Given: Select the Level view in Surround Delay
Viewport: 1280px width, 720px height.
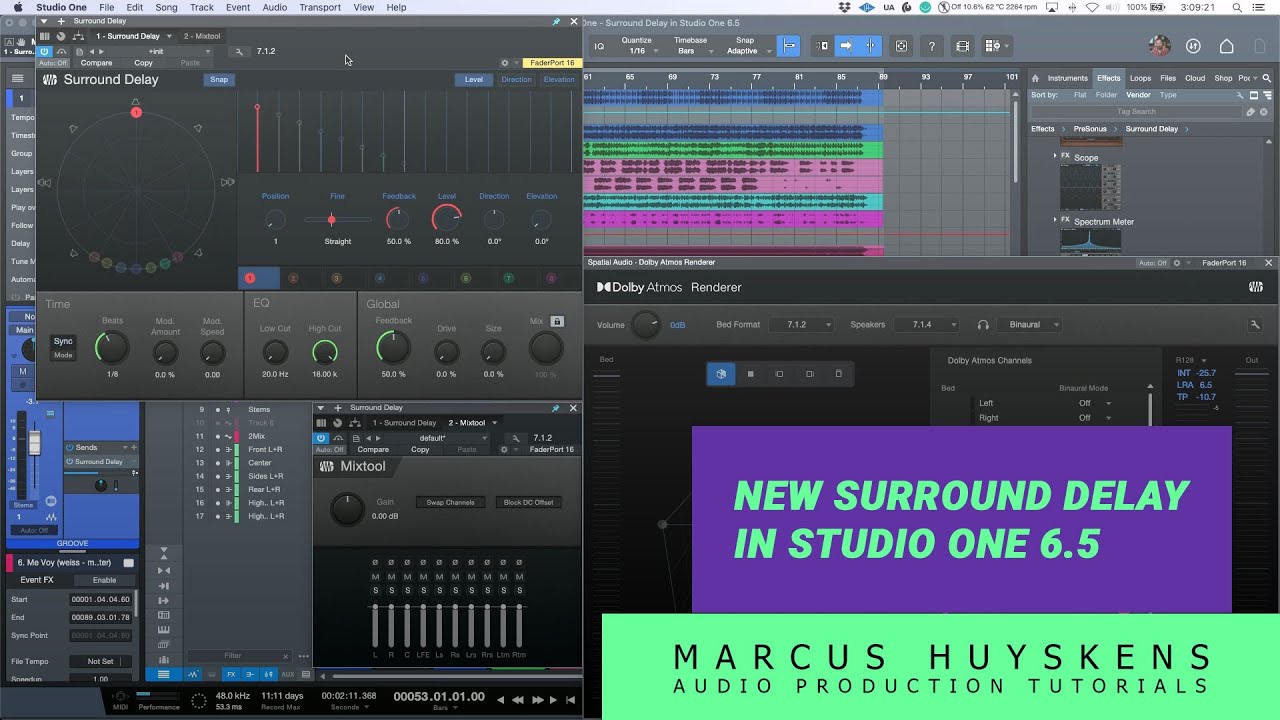Looking at the screenshot, I should 474,80.
